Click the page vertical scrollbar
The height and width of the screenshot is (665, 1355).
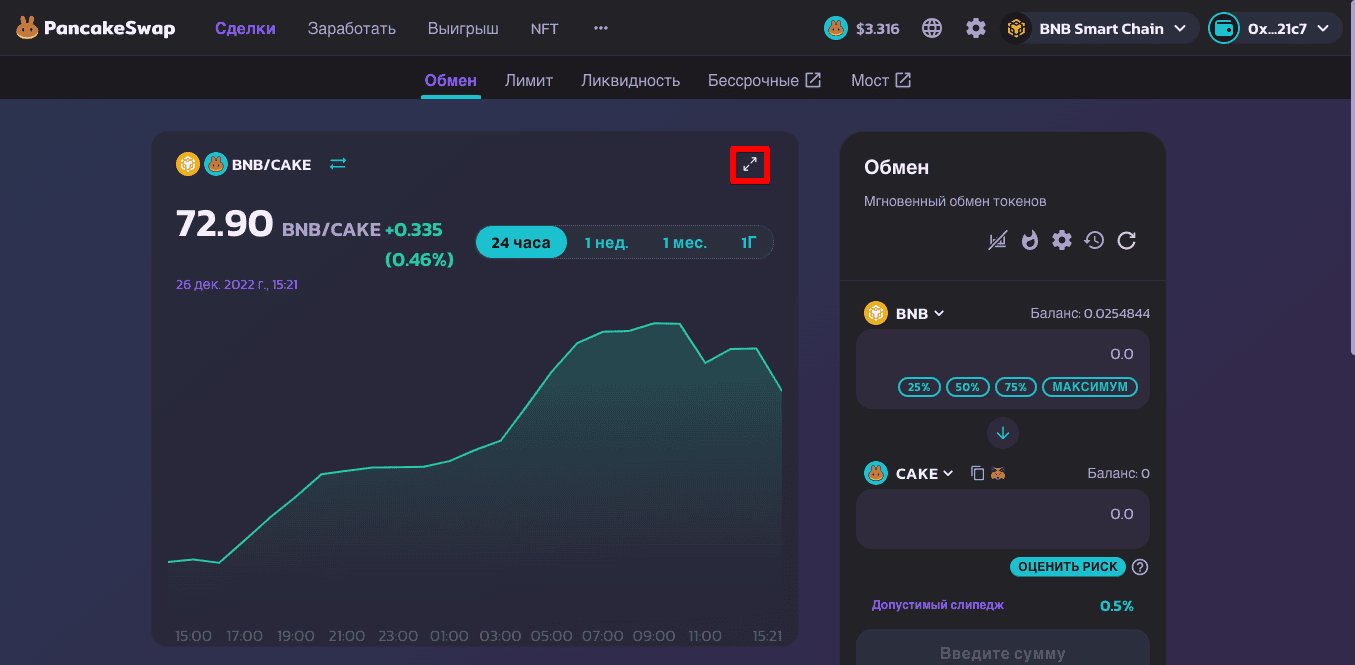[1351, 180]
